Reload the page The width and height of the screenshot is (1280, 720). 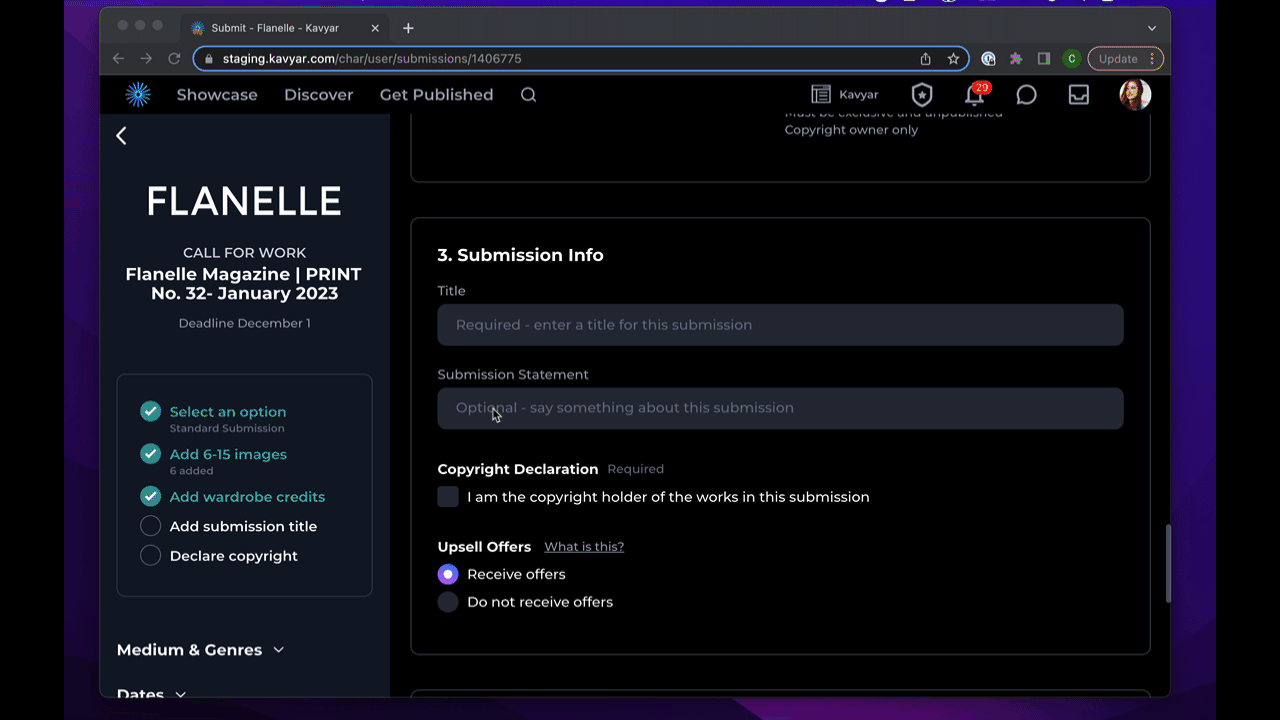(174, 59)
